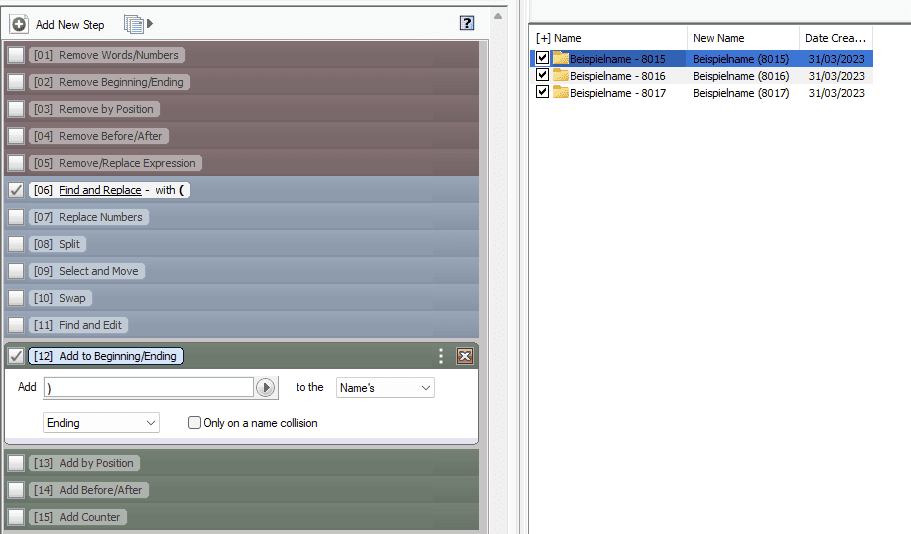Select new name Beispielname (8017)
The image size is (911, 534).
(x=741, y=92)
